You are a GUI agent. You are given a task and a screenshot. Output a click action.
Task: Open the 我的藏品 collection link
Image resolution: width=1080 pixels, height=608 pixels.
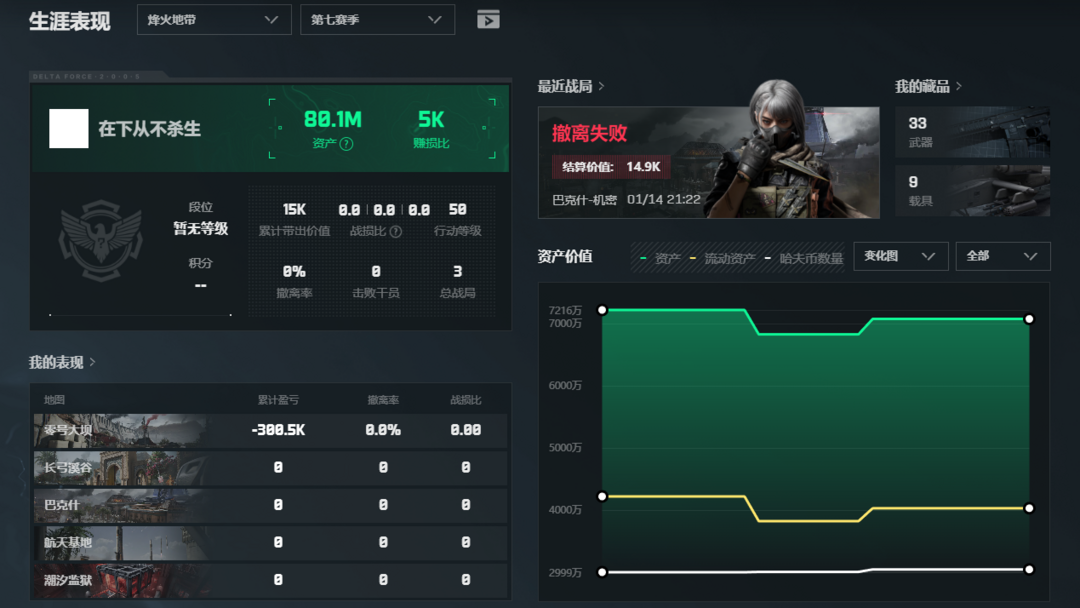click(928, 87)
